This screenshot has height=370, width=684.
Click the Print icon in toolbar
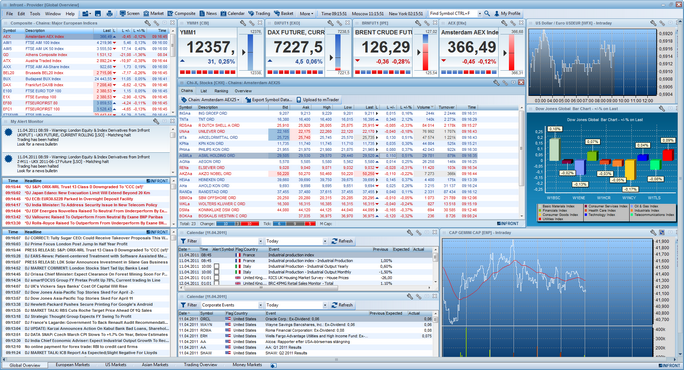click(x=109, y=14)
